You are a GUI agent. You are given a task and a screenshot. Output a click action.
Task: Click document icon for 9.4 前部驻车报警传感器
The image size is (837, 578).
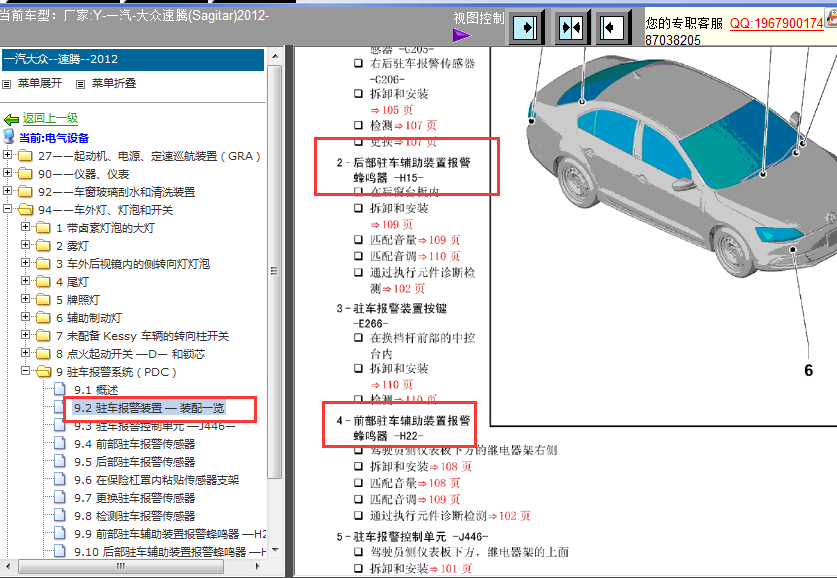click(x=60, y=444)
